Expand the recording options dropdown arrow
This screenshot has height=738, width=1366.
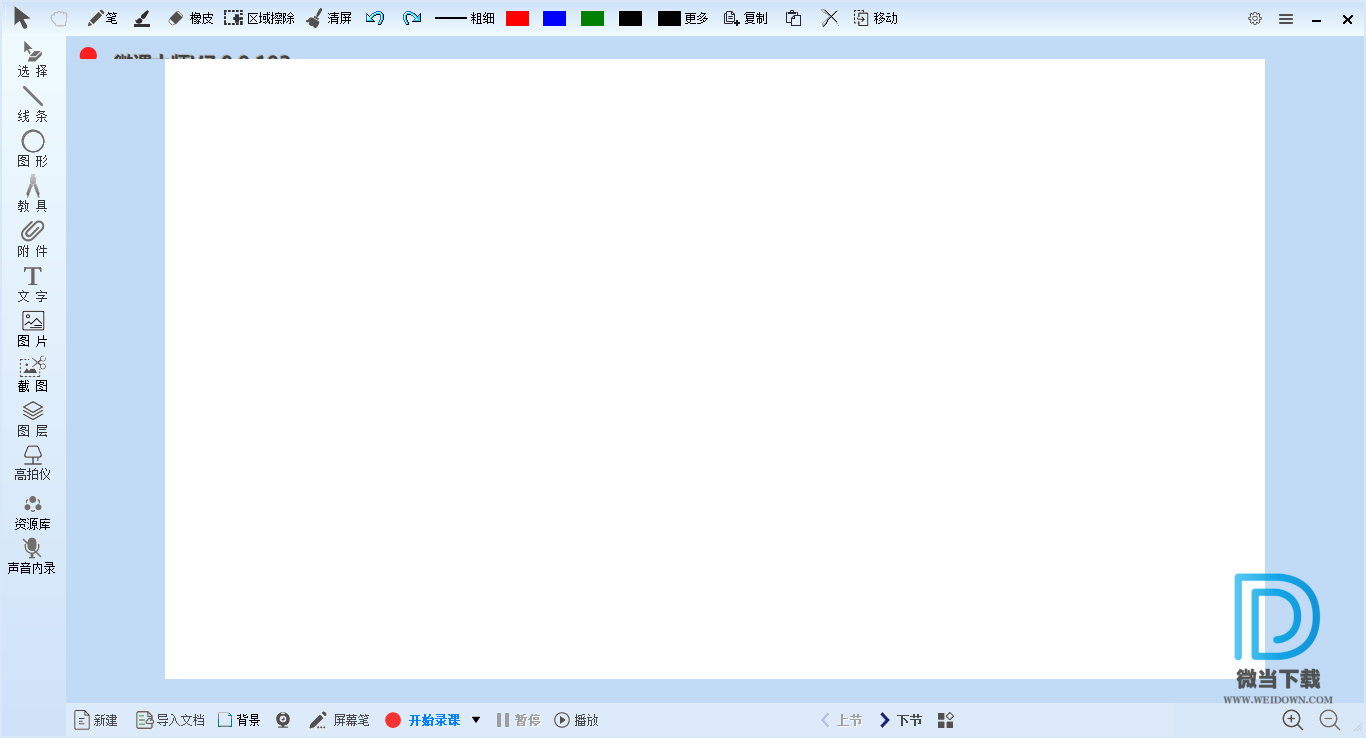pos(476,720)
